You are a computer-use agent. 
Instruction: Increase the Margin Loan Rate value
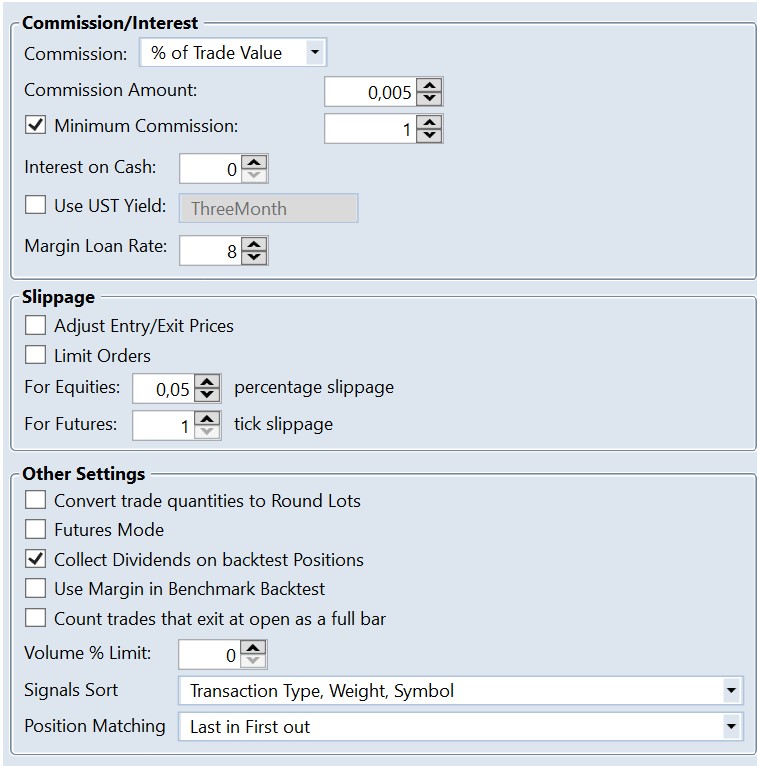click(254, 245)
